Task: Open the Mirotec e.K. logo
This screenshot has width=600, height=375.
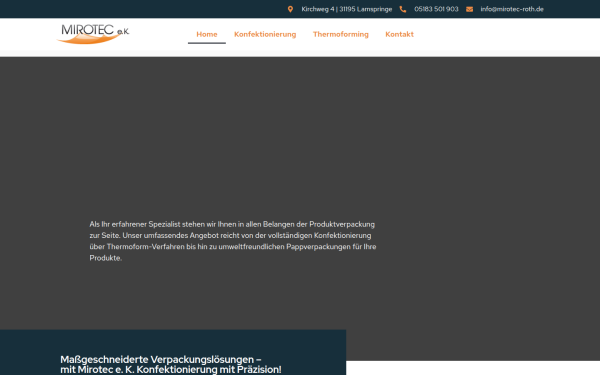Action: [x=93, y=34]
